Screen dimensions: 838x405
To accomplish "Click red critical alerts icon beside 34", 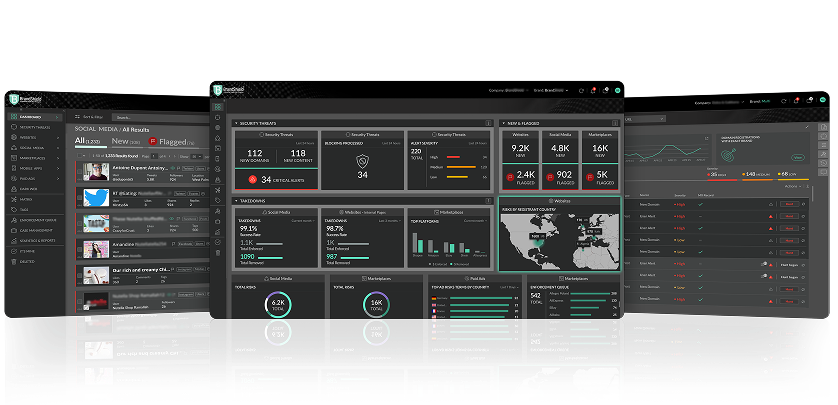I will (252, 180).
